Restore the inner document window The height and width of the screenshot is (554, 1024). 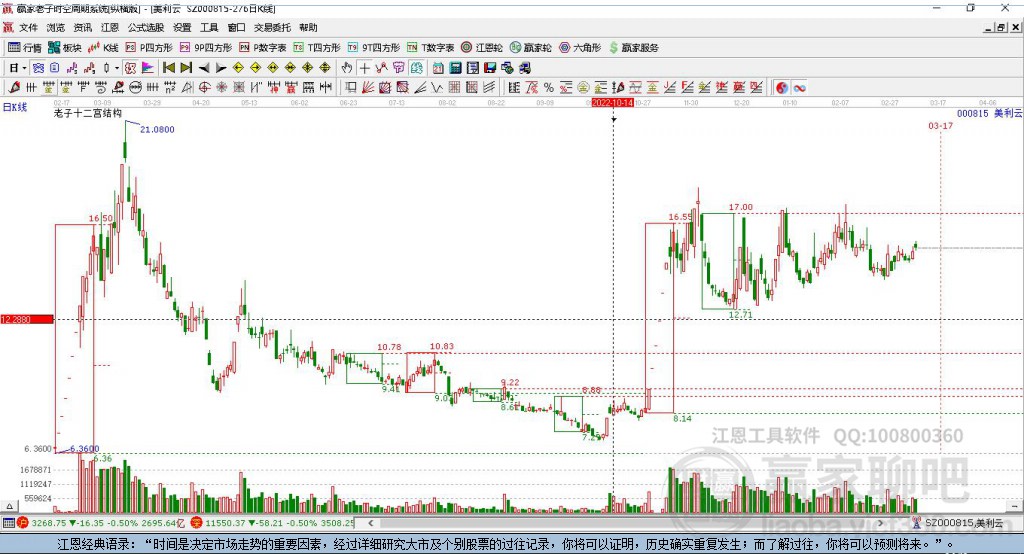1001,27
